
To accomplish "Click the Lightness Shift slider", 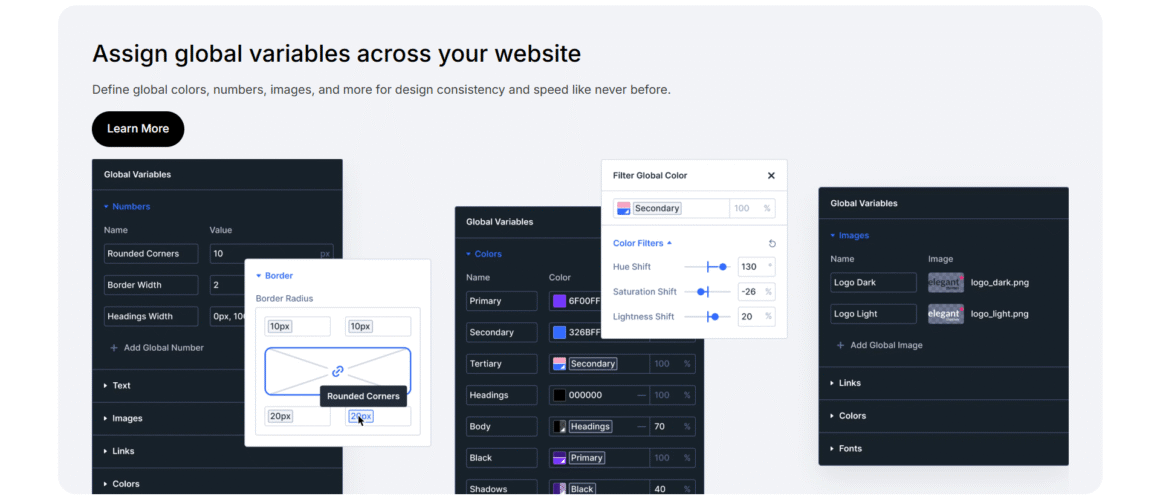I will (707, 317).
